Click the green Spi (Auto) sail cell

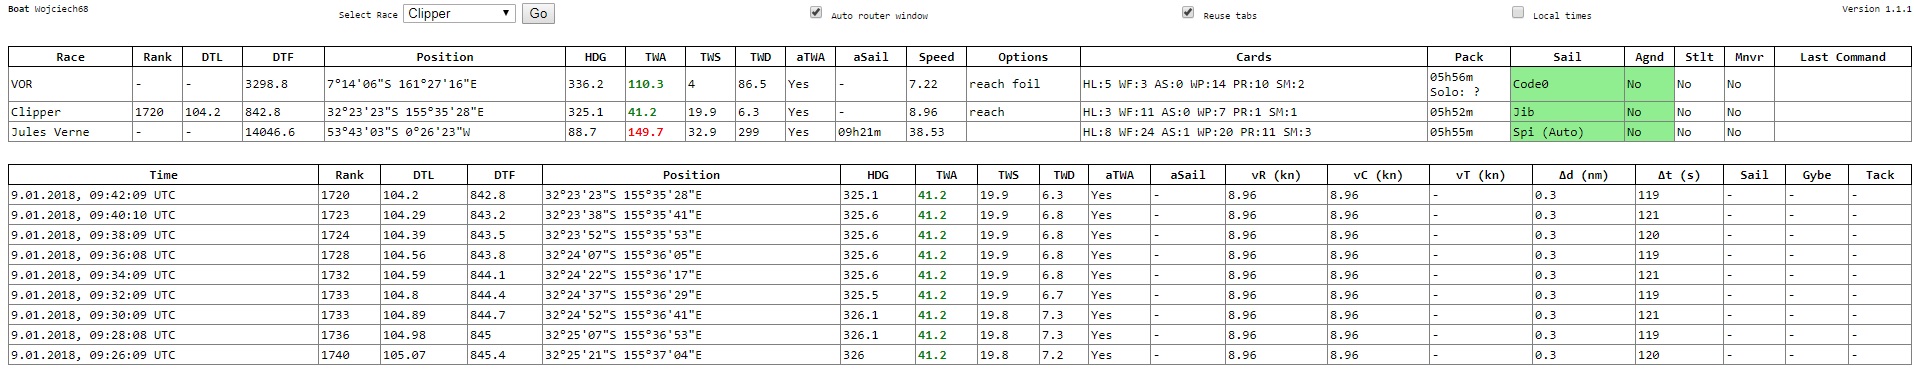tap(1567, 132)
